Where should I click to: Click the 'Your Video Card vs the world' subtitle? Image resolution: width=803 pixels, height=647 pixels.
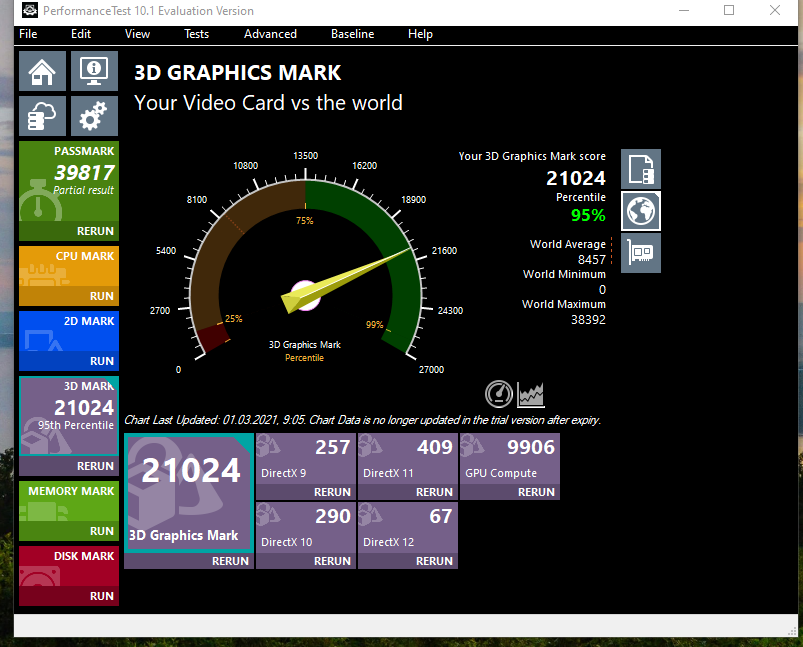coord(268,103)
